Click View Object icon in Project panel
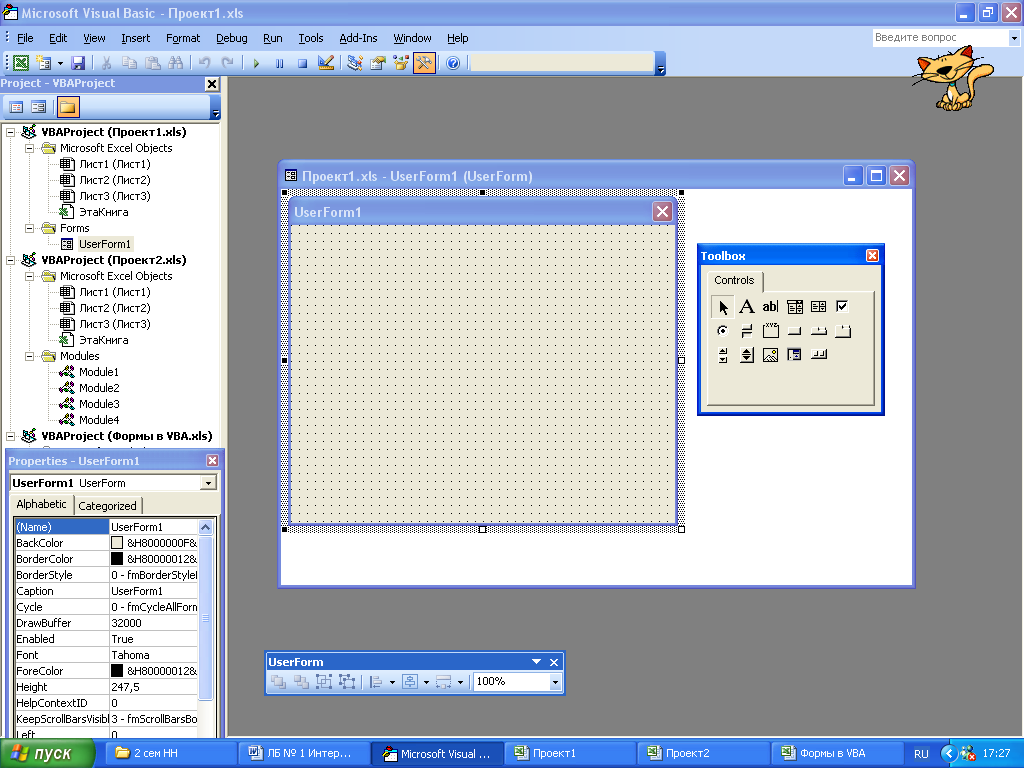 coord(39,106)
